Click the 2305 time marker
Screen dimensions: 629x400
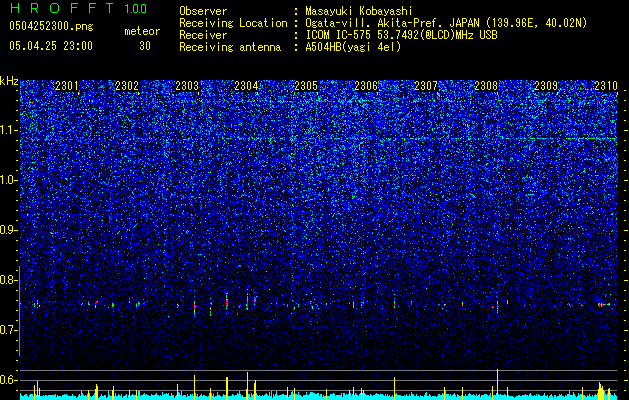306,86
